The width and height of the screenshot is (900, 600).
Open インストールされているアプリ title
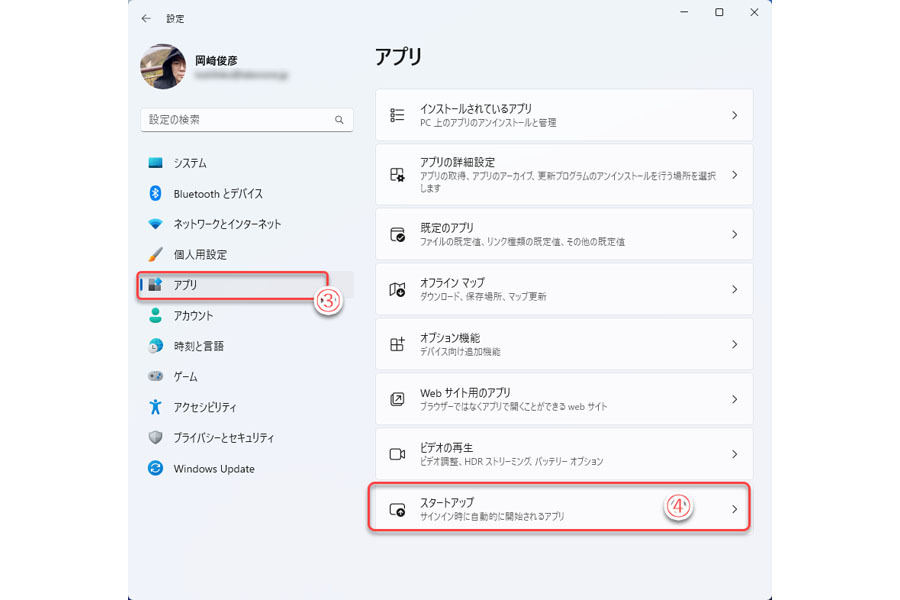476,109
